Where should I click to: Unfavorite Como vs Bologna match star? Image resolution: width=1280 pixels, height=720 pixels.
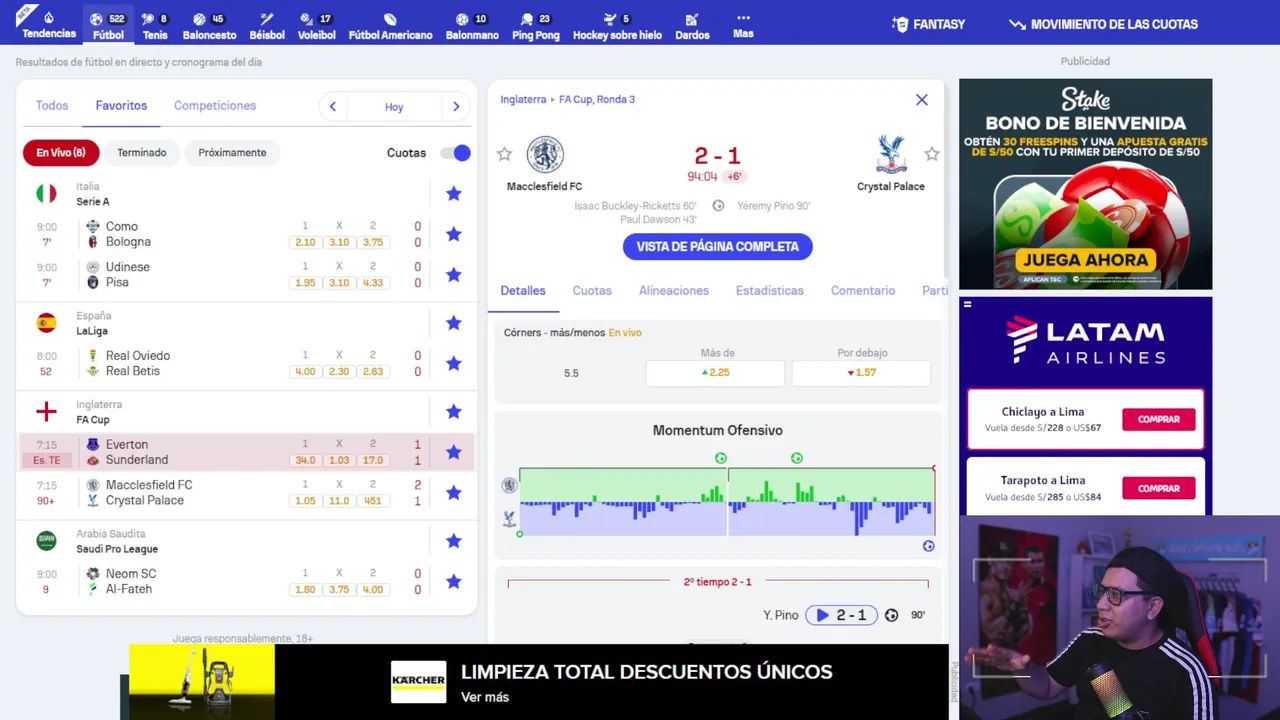tap(453, 234)
